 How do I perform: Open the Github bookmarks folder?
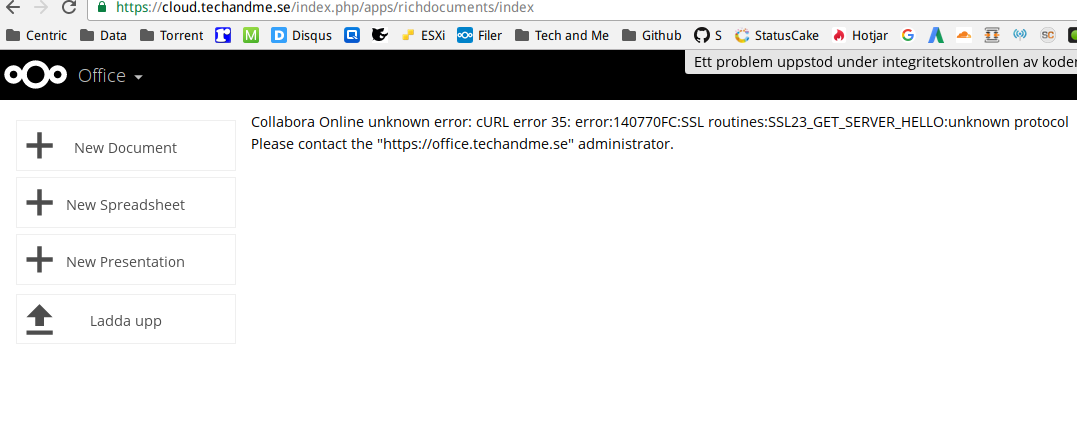click(x=651, y=35)
